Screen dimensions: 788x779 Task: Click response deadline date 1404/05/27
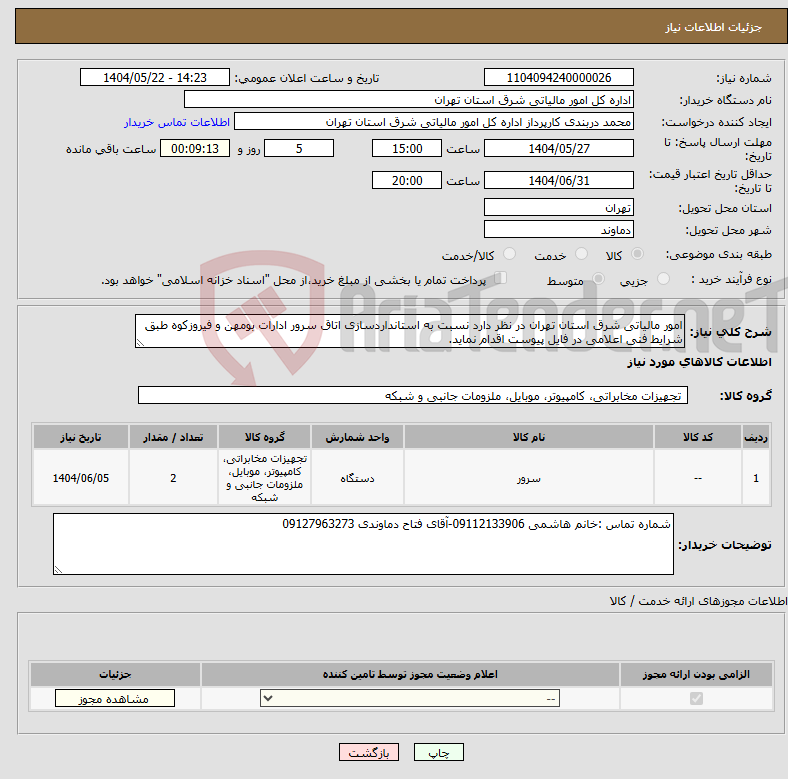[558, 148]
